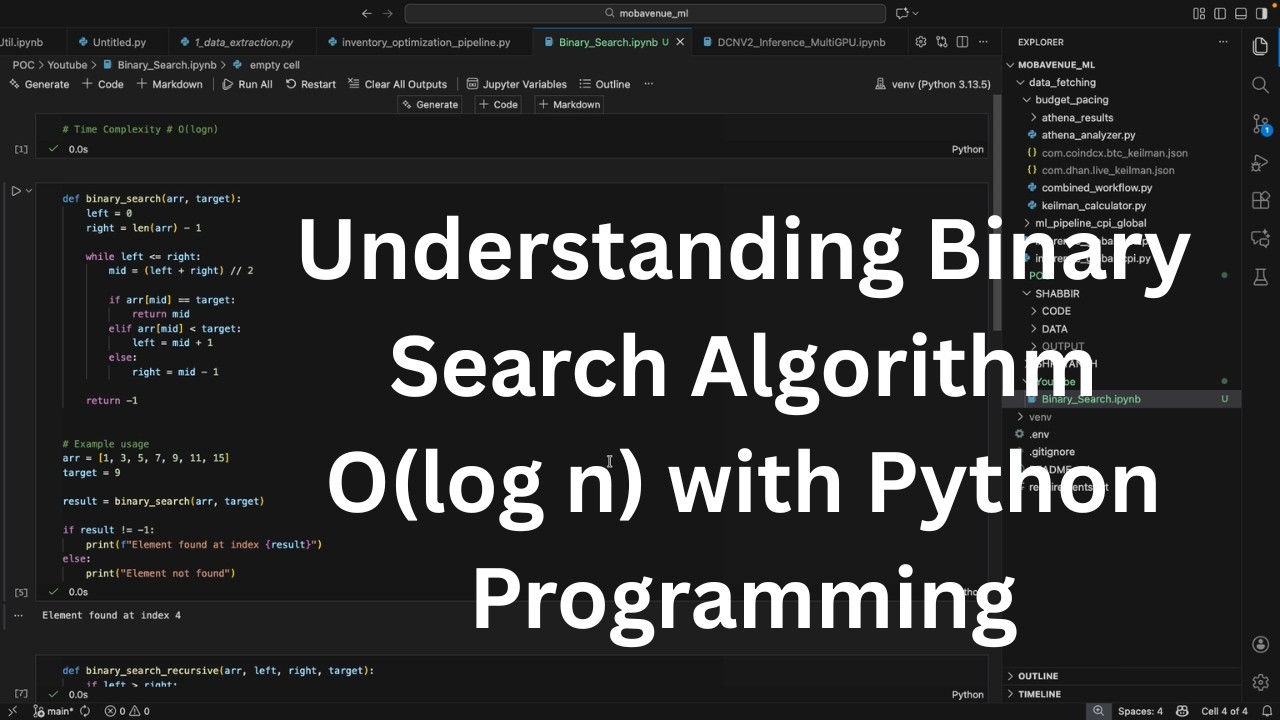This screenshot has width=1280, height=720.
Task: Open the errors and warnings count indicator
Action: click(x=127, y=711)
